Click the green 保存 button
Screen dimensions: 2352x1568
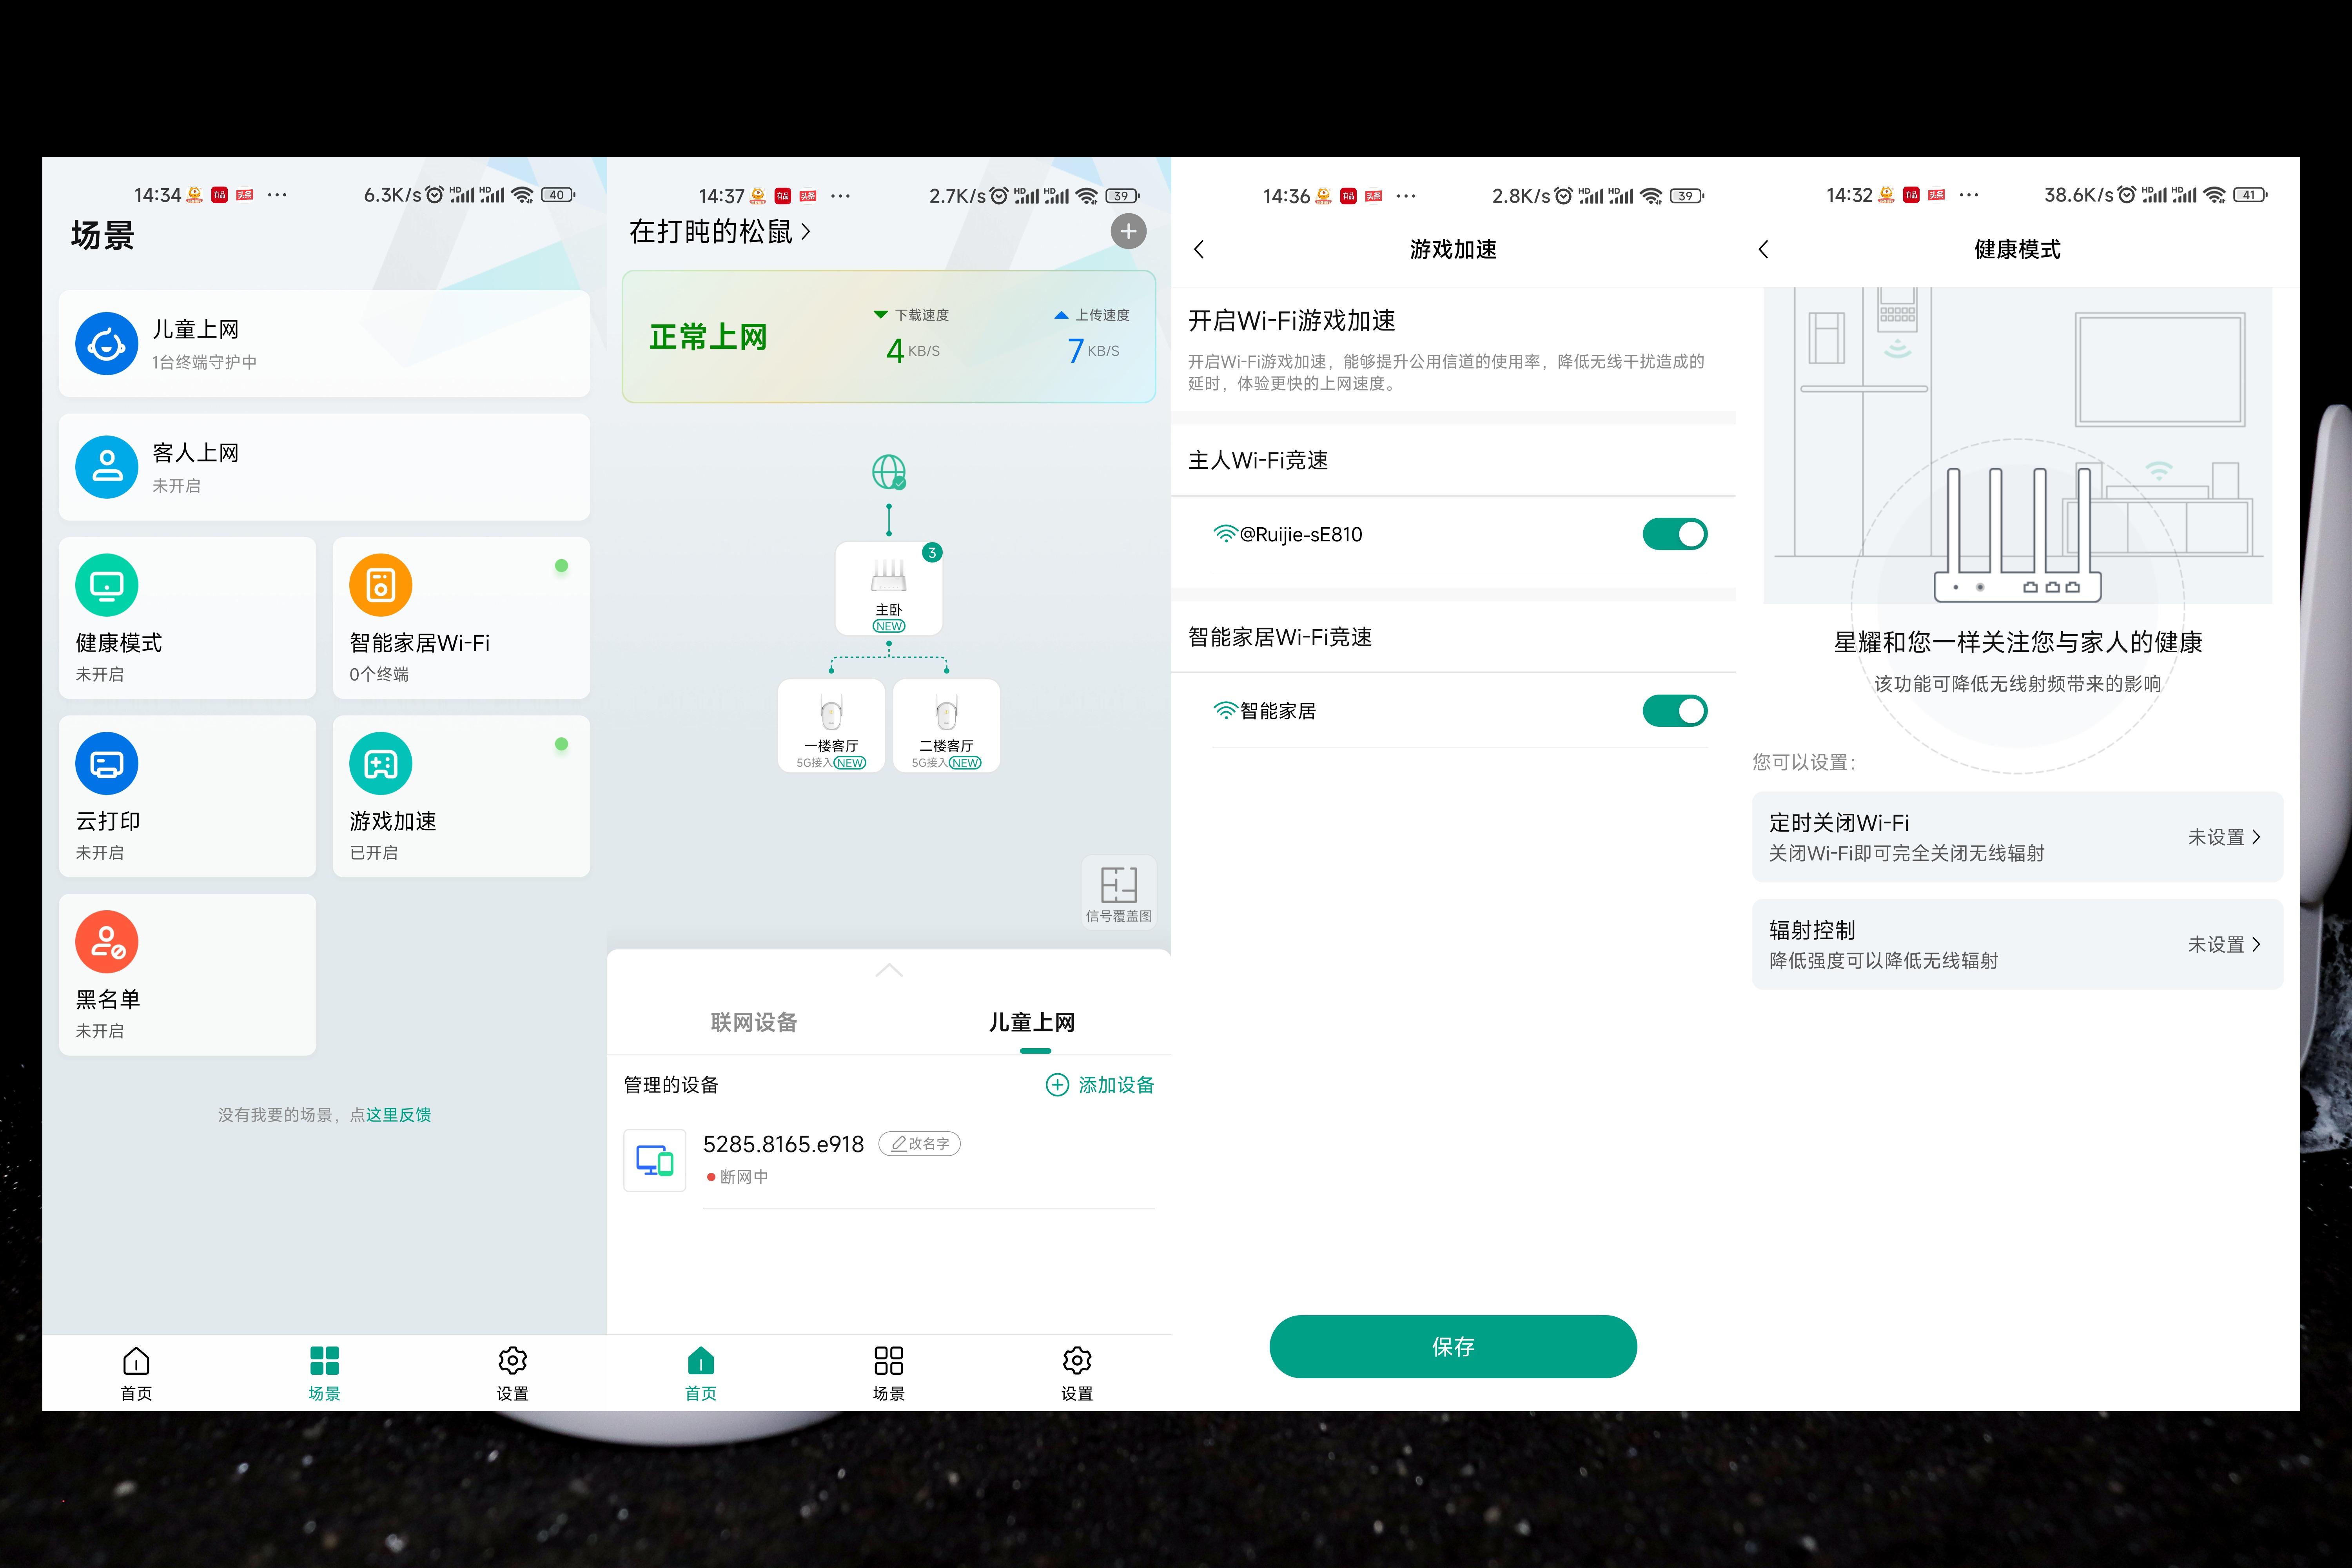pos(1453,1347)
